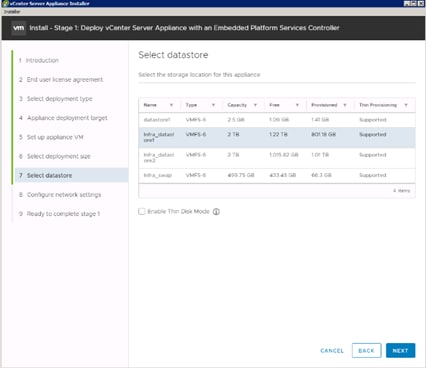This screenshot has width=426, height=368.
Task: Click the 499.75 GB capacity cell
Action: coord(241,175)
